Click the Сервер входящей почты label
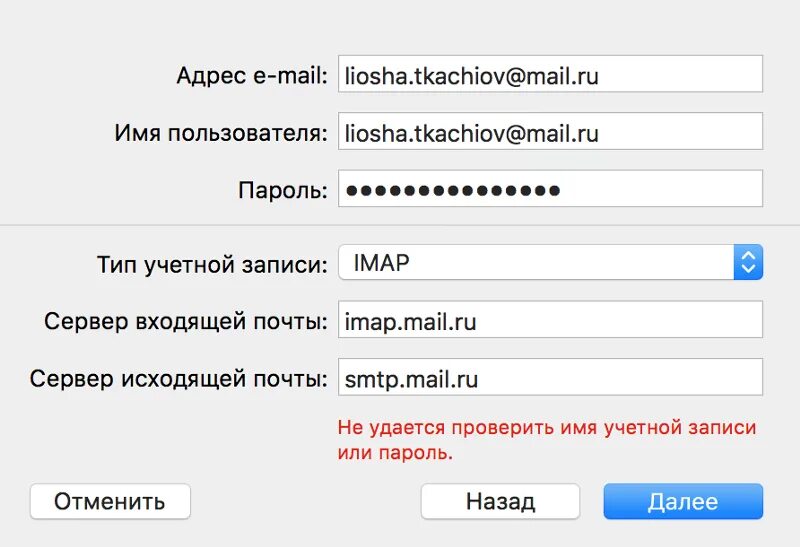Image resolution: width=800 pixels, height=547 pixels. click(186, 322)
